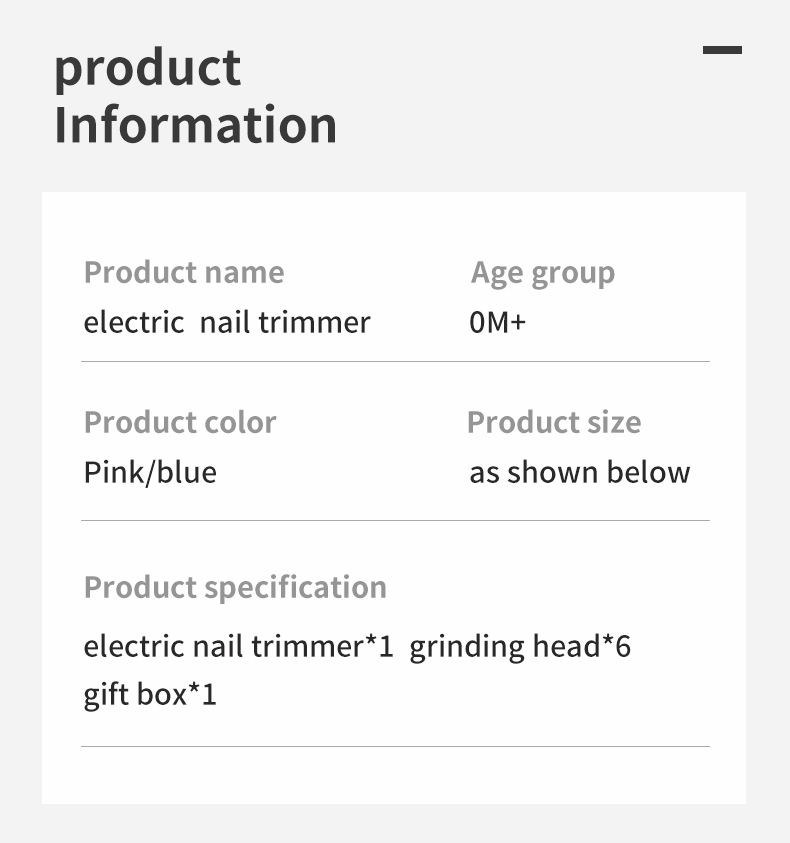Click "electric nail trimmer" under Product name
The height and width of the screenshot is (843, 790).
227,322
